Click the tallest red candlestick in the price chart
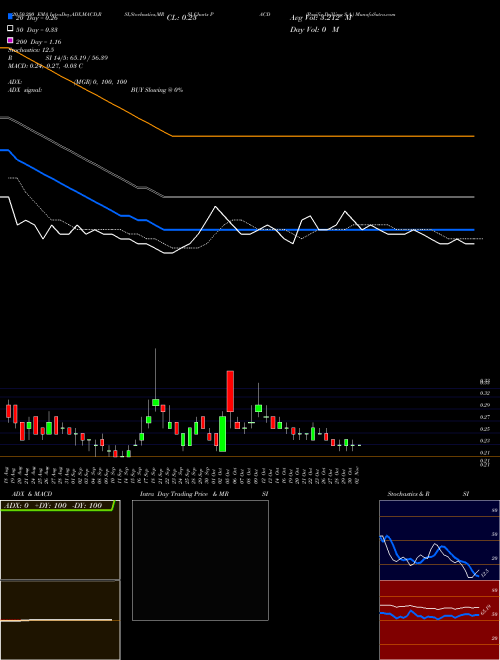 [230, 391]
